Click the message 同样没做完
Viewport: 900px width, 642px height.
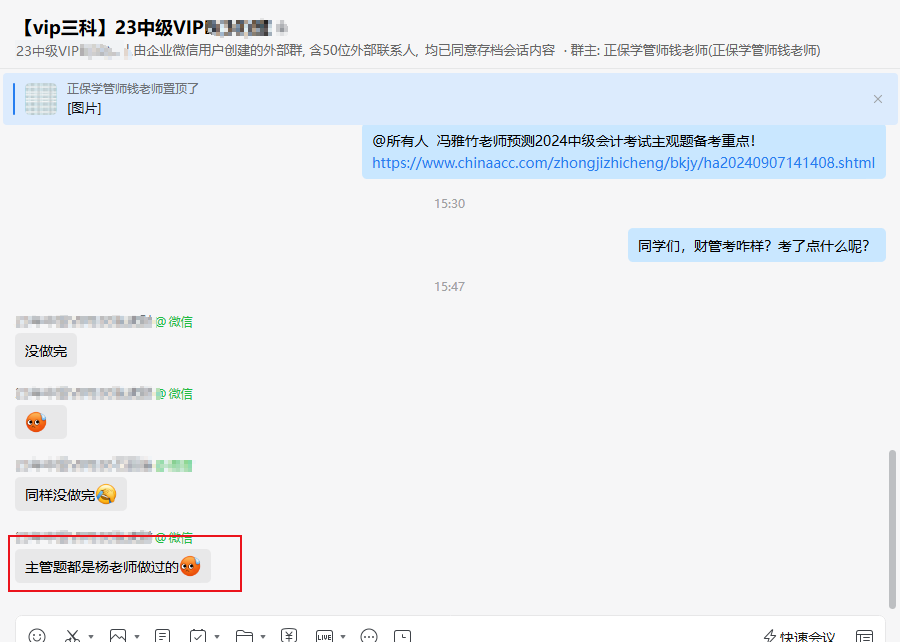pyautogui.click(x=71, y=494)
